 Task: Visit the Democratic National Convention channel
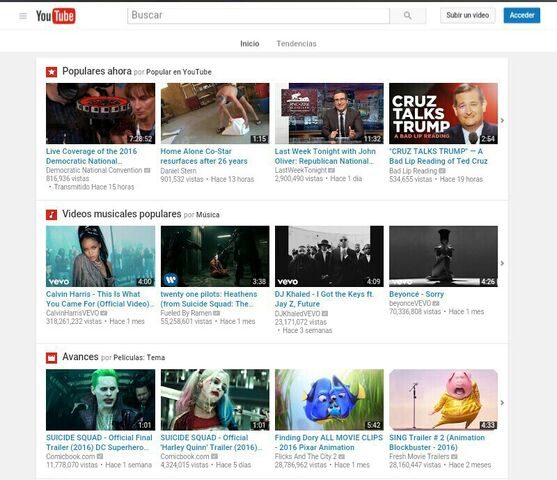point(94,170)
